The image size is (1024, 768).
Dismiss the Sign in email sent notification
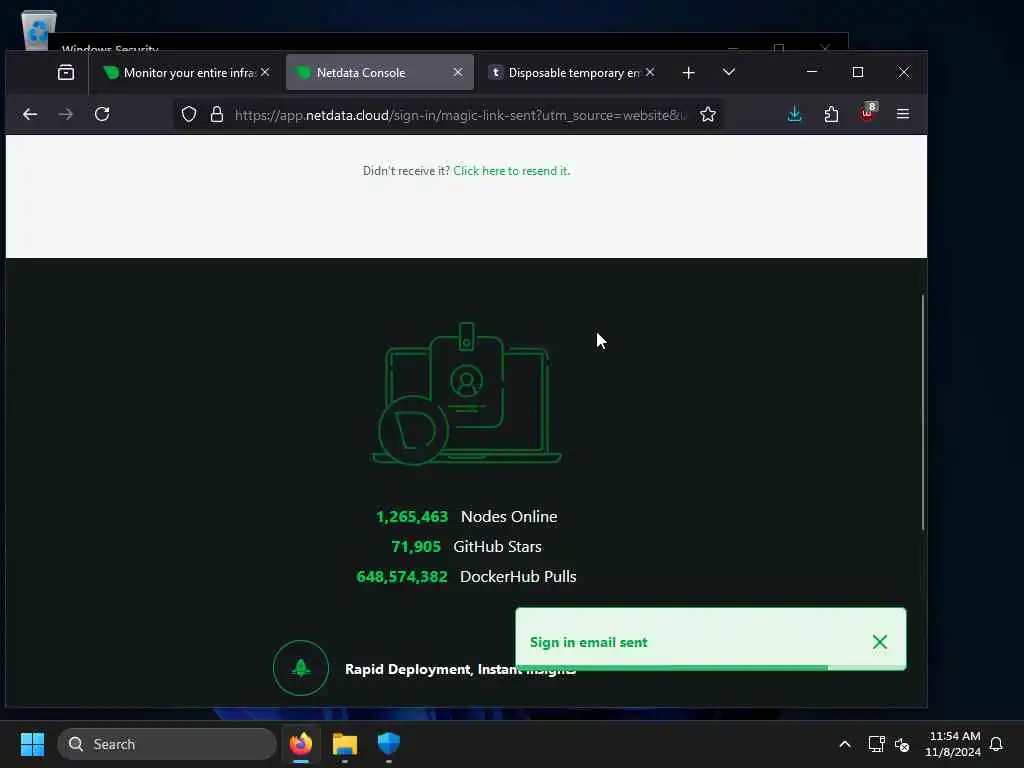[x=880, y=642]
